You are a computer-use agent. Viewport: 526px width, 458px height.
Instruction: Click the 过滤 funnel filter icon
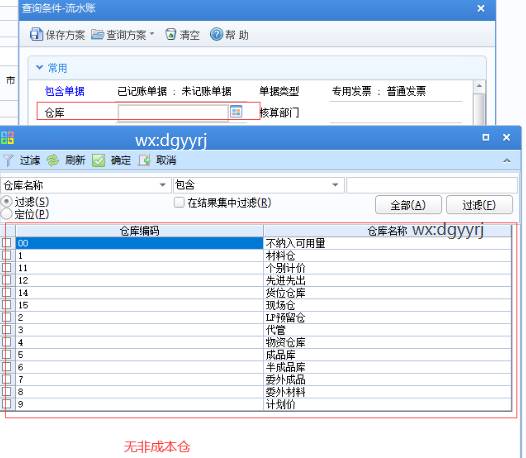click(8, 161)
